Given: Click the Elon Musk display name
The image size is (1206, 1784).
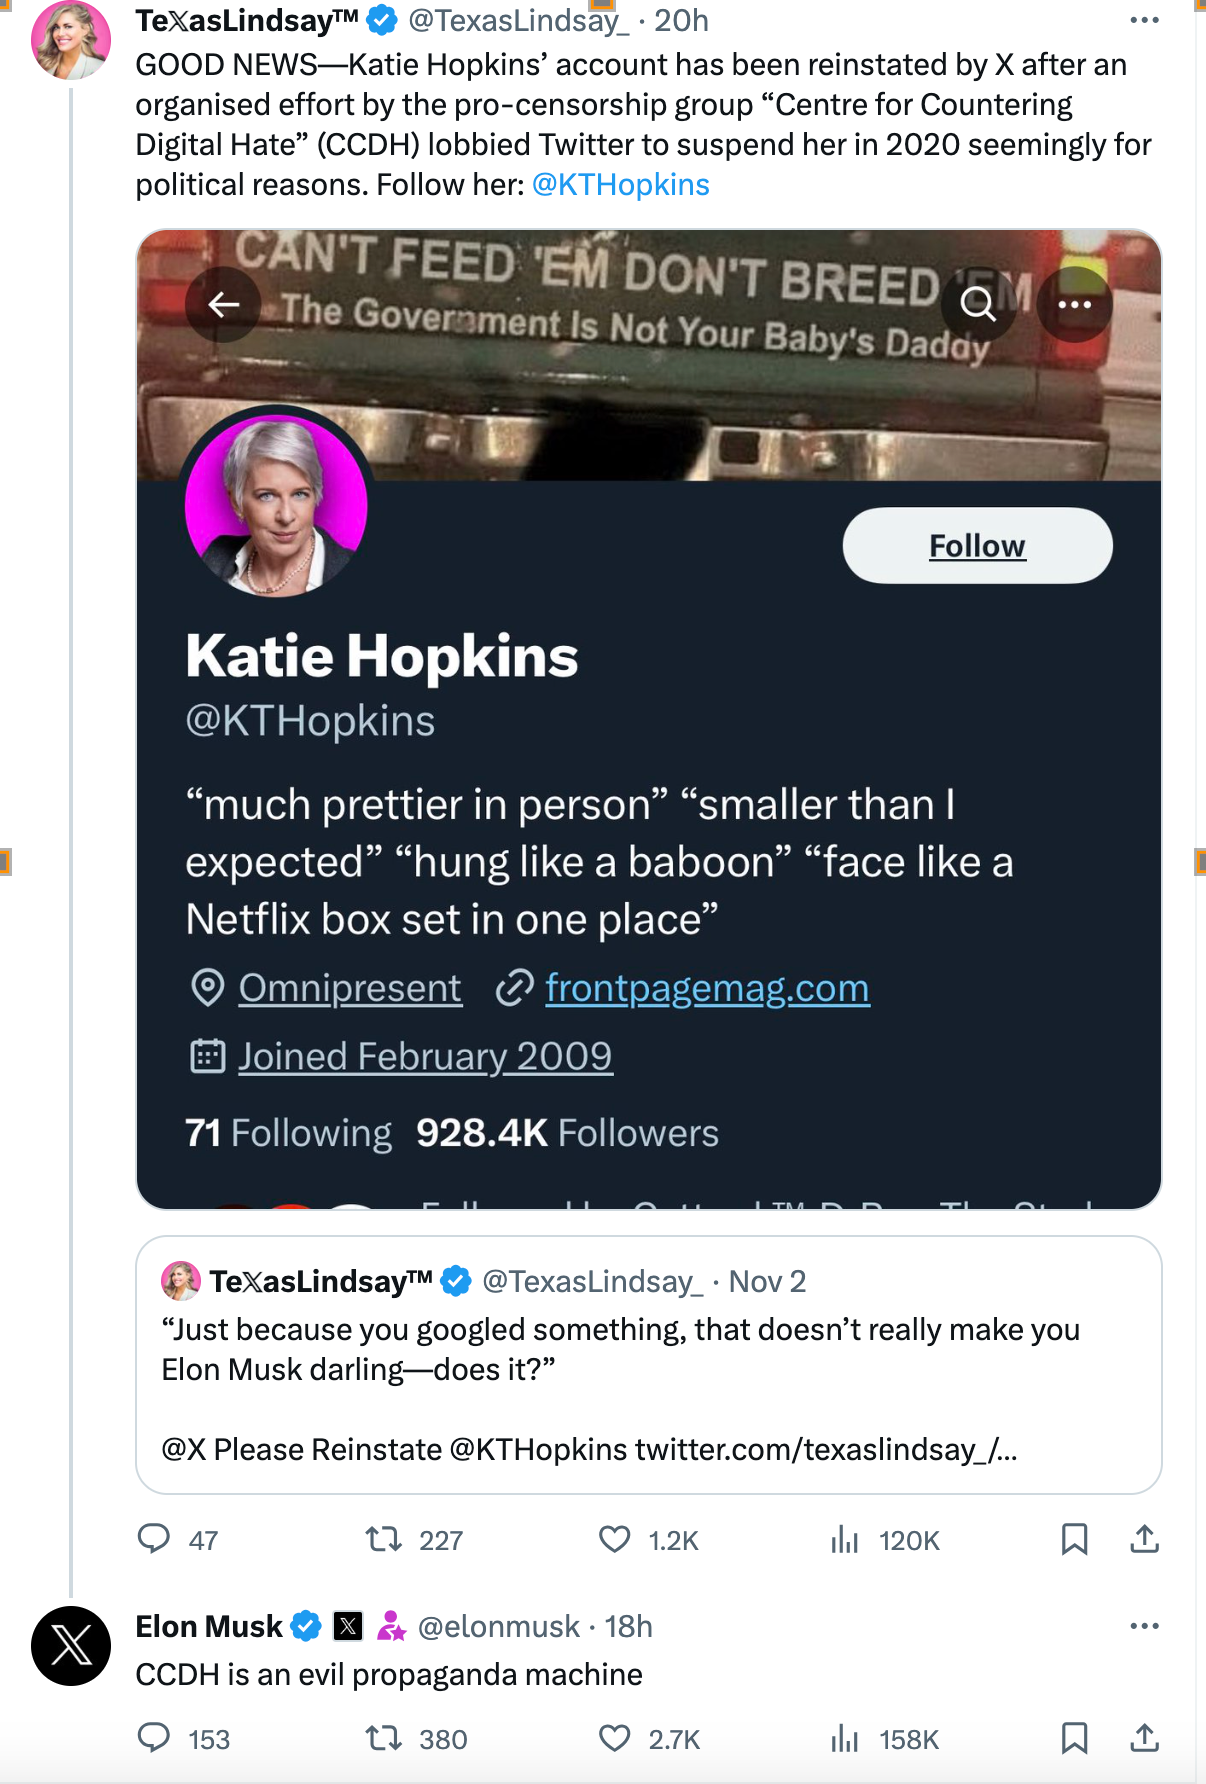Looking at the screenshot, I should [x=209, y=1627].
